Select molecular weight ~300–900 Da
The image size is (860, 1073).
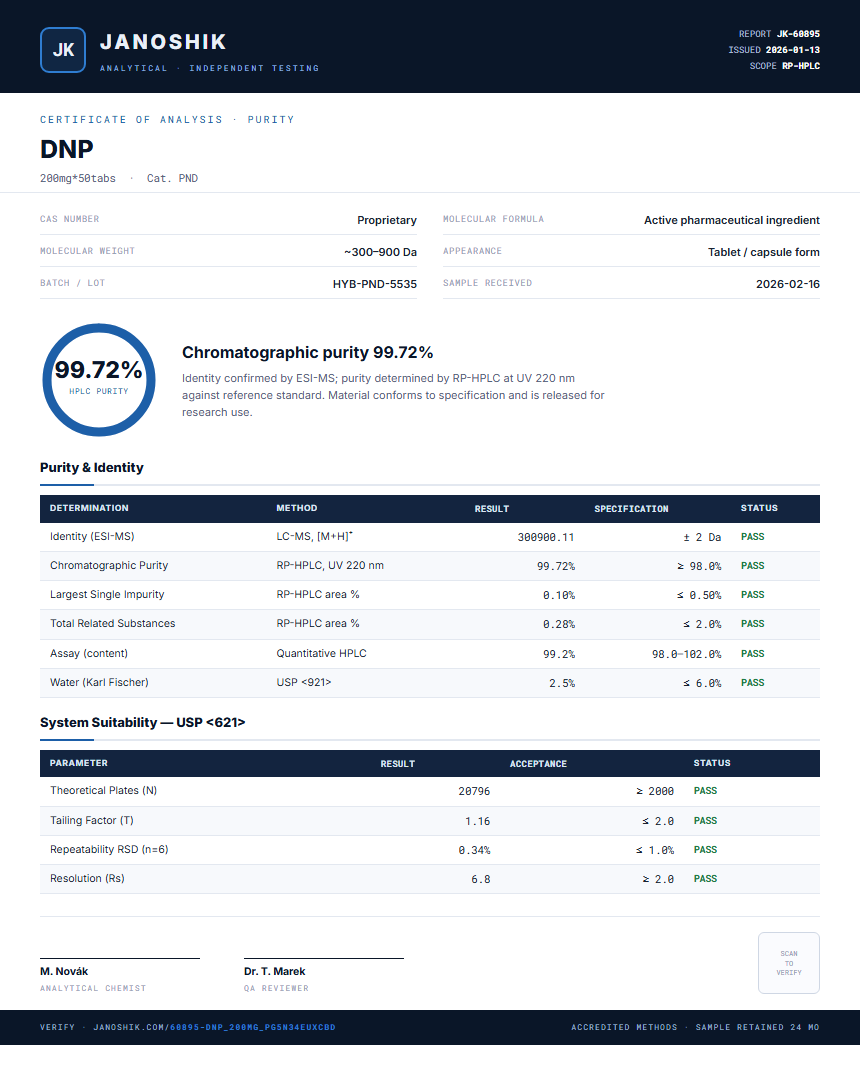pyautogui.click(x=380, y=252)
